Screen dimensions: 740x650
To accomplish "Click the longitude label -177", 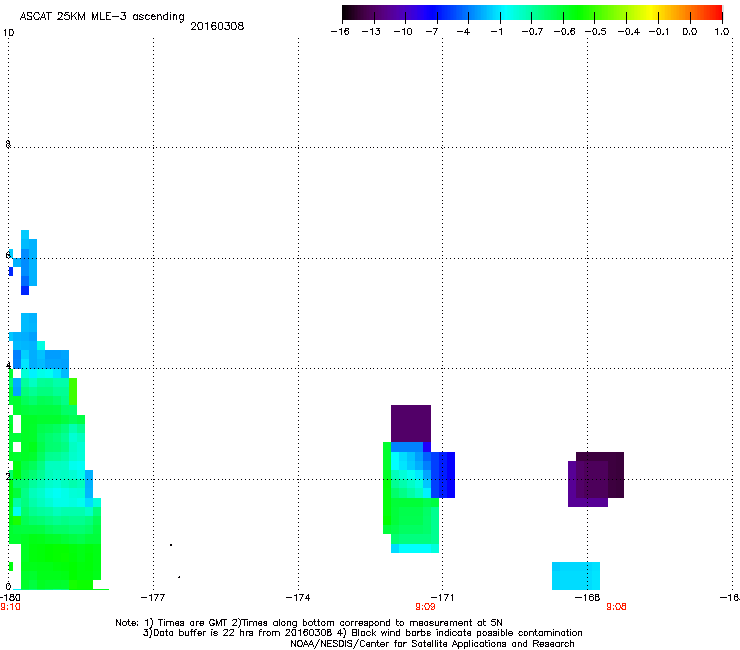I will coord(153,598).
